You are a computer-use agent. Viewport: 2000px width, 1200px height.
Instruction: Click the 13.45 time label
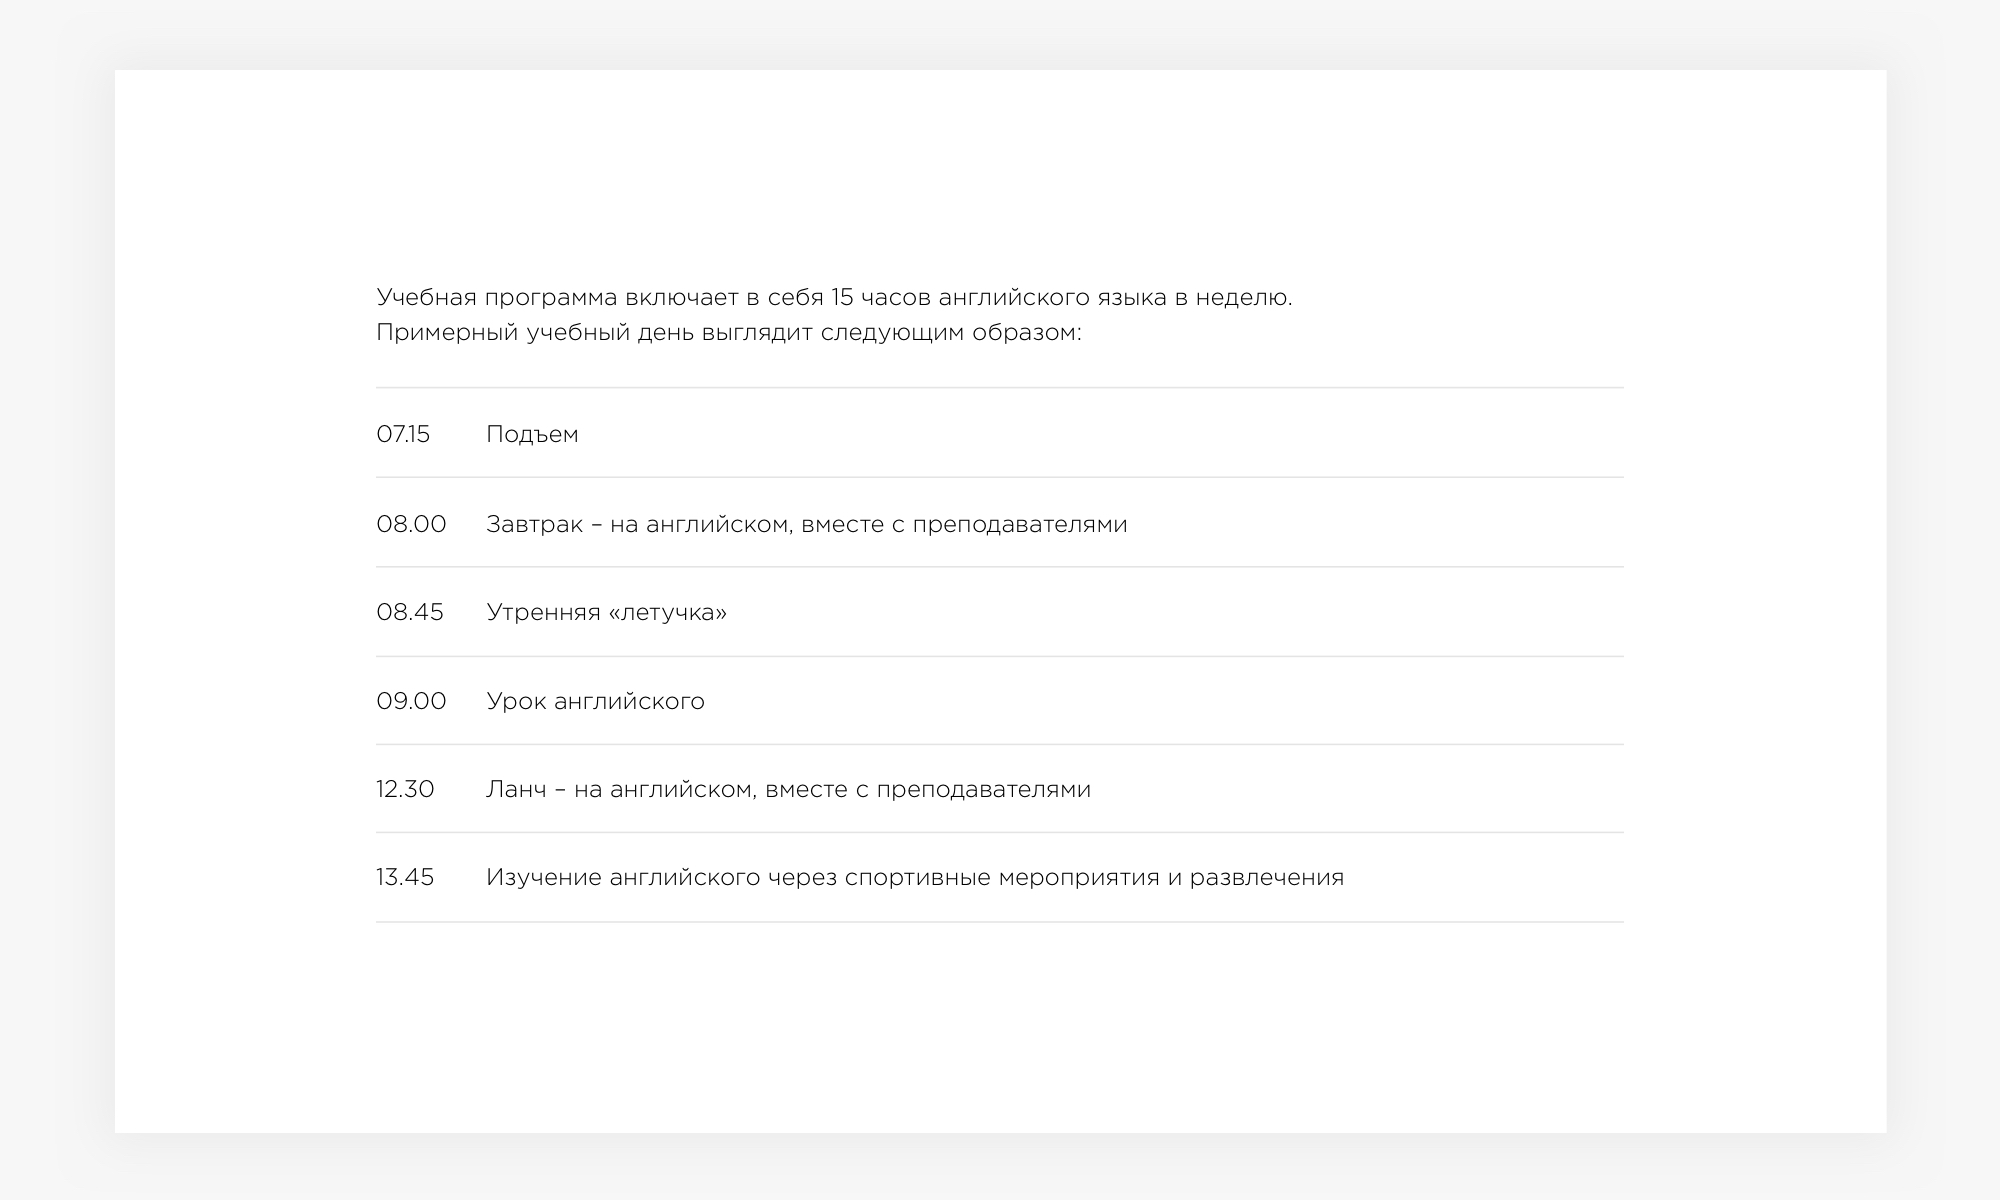click(x=405, y=877)
